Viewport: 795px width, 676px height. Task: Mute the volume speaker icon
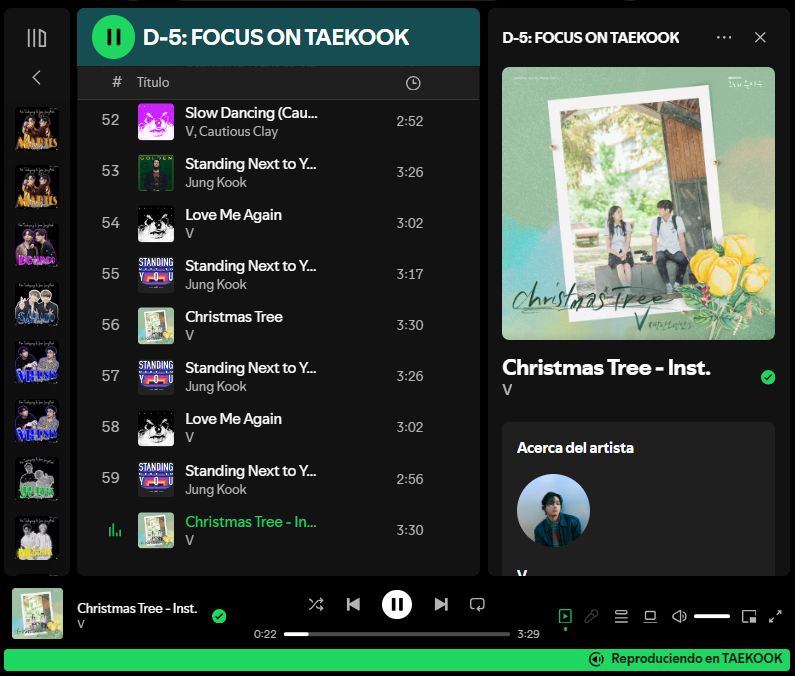coord(679,616)
